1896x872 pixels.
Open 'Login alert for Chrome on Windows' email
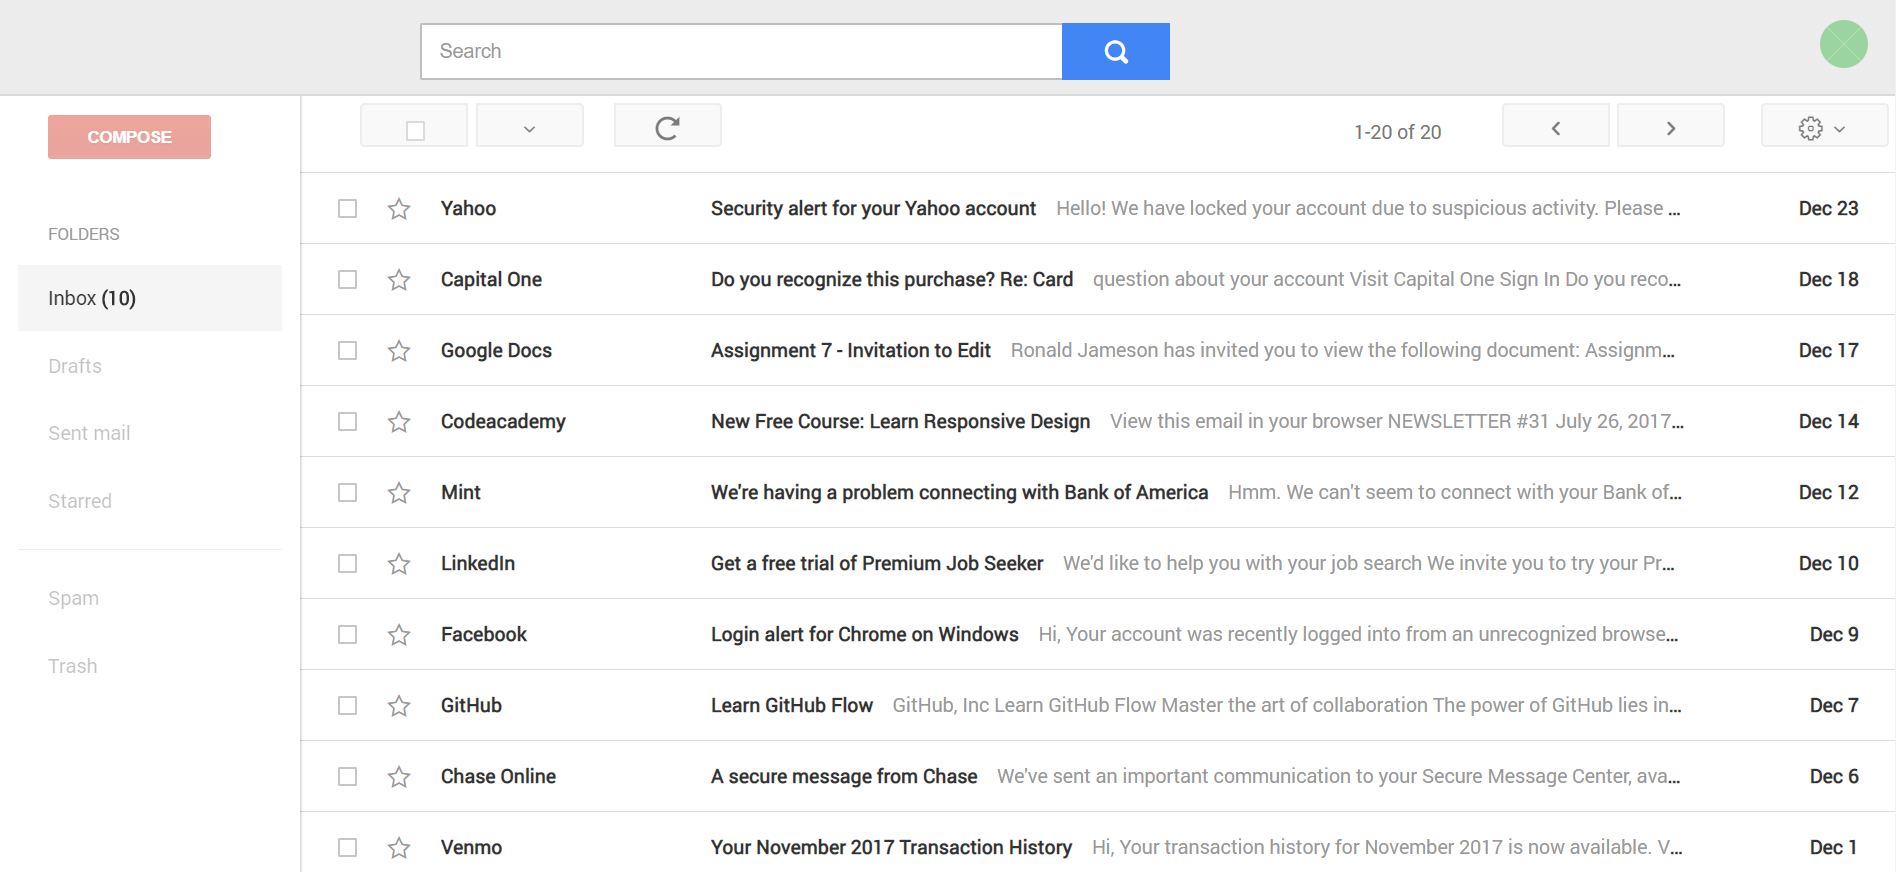(x=865, y=634)
